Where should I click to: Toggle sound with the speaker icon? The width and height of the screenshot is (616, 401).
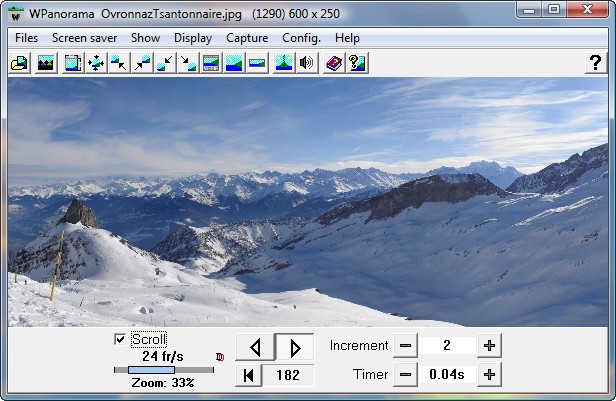(x=307, y=63)
